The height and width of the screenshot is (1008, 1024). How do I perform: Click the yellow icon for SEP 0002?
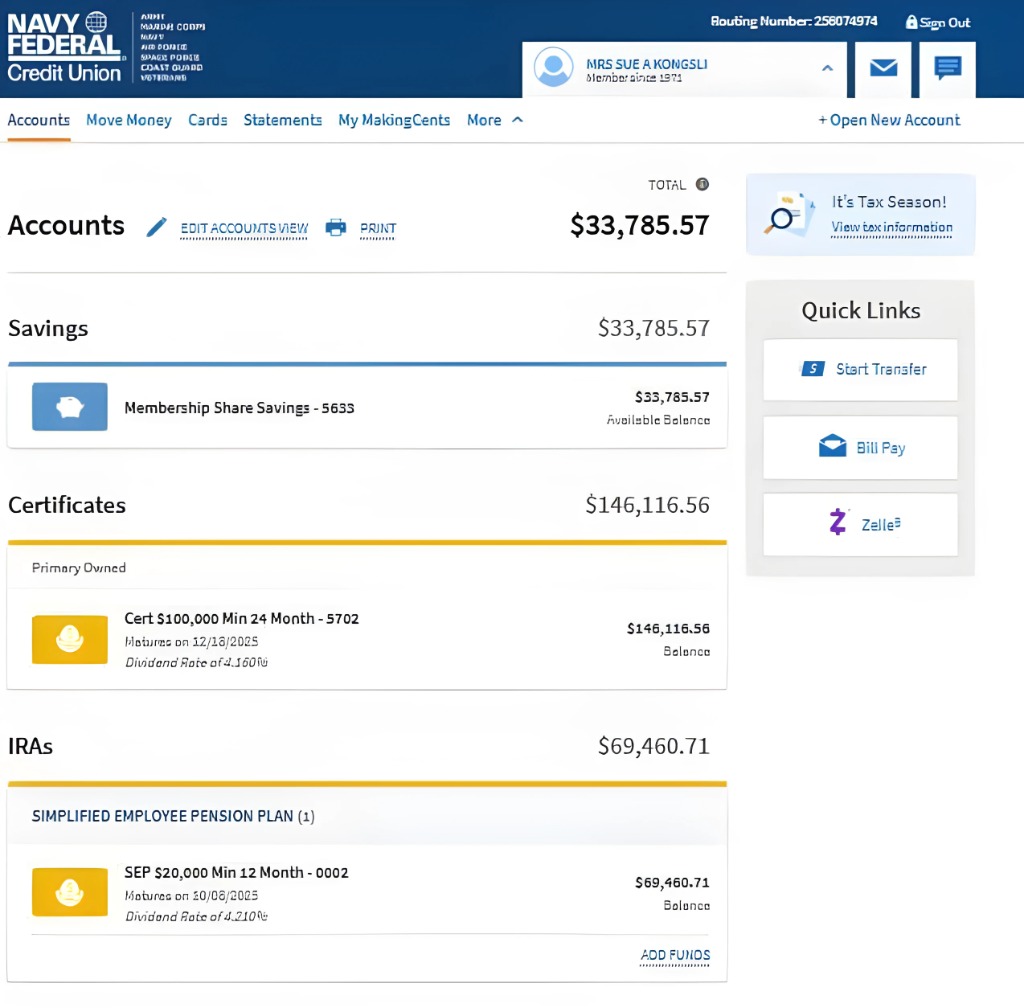point(70,892)
